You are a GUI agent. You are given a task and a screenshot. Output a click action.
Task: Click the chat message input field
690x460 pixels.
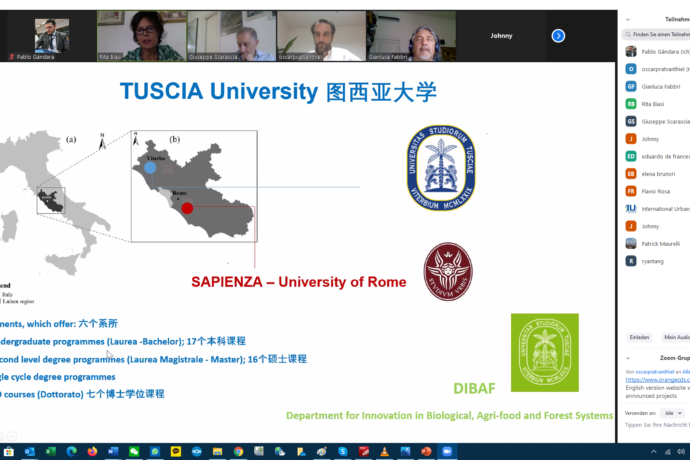(x=657, y=425)
